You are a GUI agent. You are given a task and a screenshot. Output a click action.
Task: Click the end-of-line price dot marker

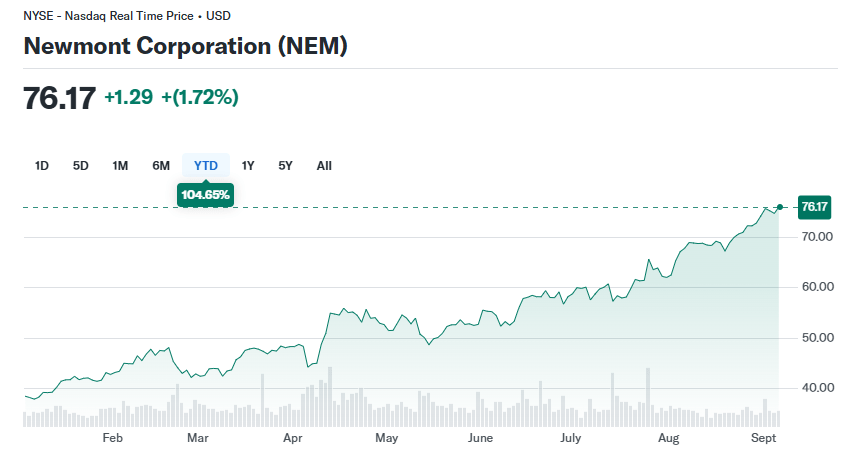(780, 207)
